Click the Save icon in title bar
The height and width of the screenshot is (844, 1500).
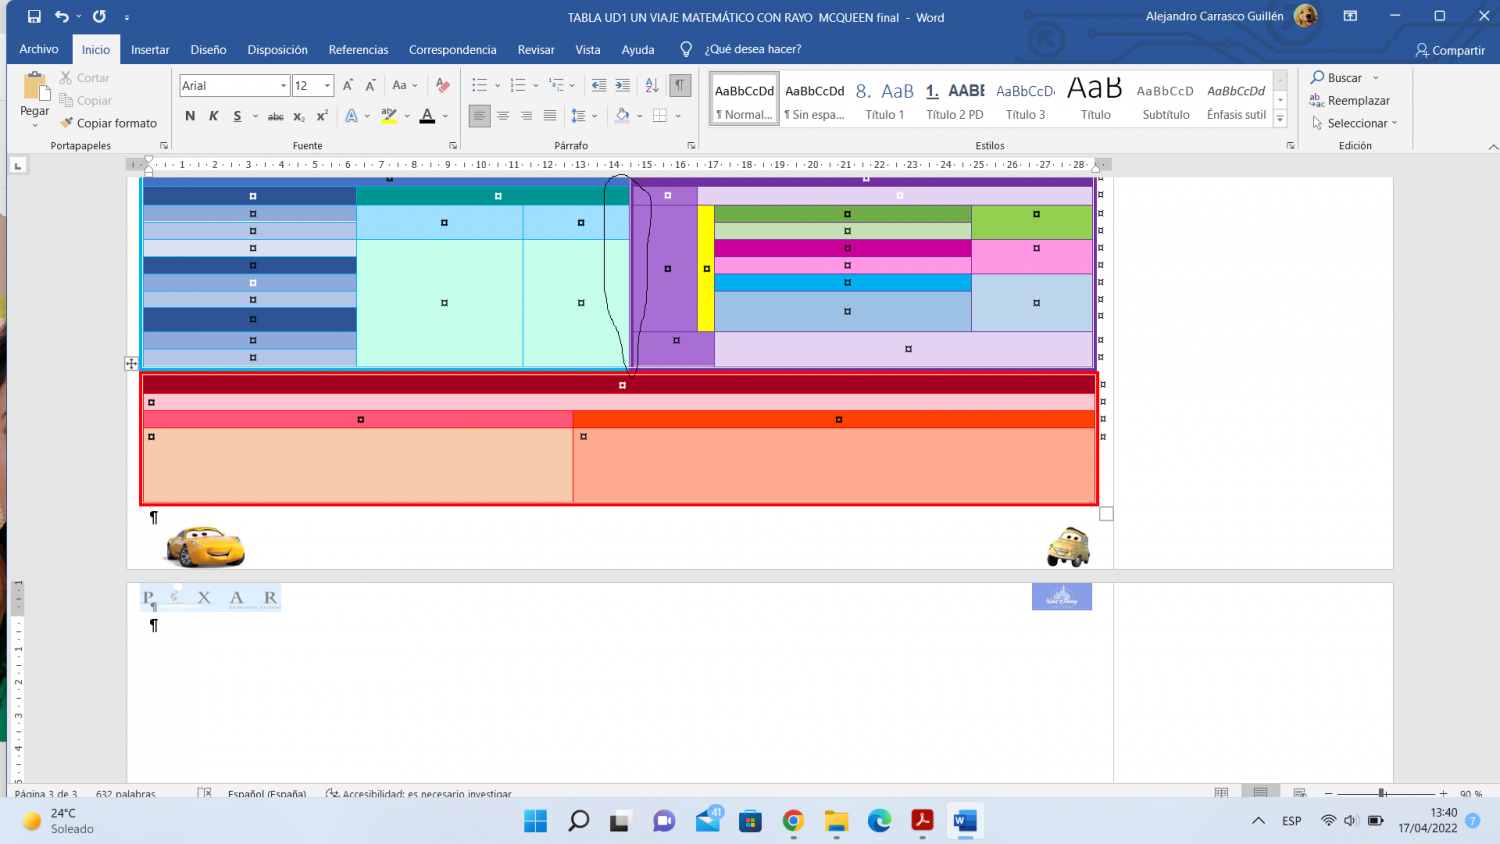tap(34, 17)
